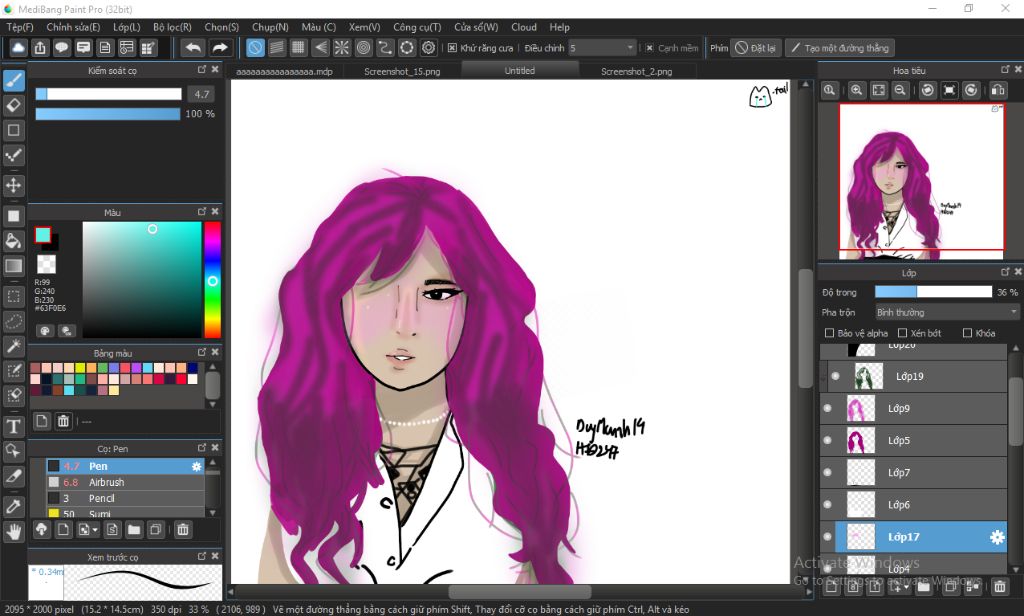Select the Brush tool in left toolbar
This screenshot has height=616, width=1024.
pyautogui.click(x=14, y=80)
